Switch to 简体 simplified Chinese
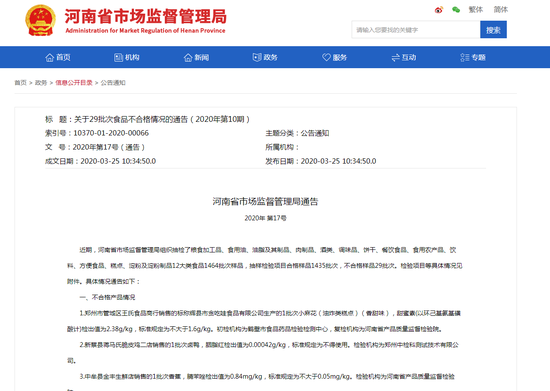This screenshot has width=550, height=391. (501, 10)
